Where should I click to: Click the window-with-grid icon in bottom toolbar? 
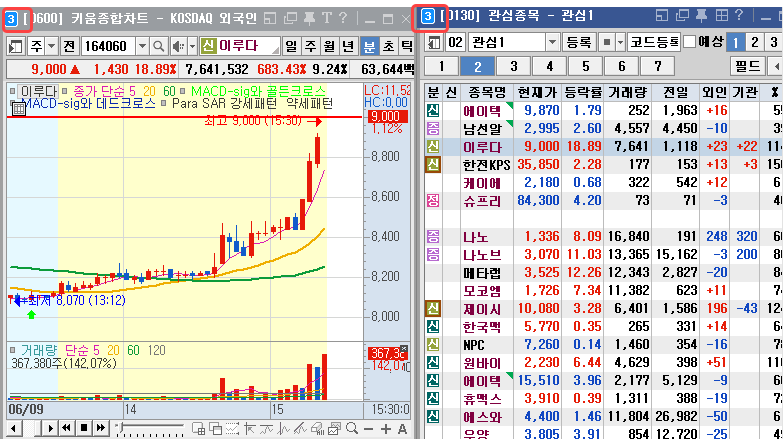(198, 428)
